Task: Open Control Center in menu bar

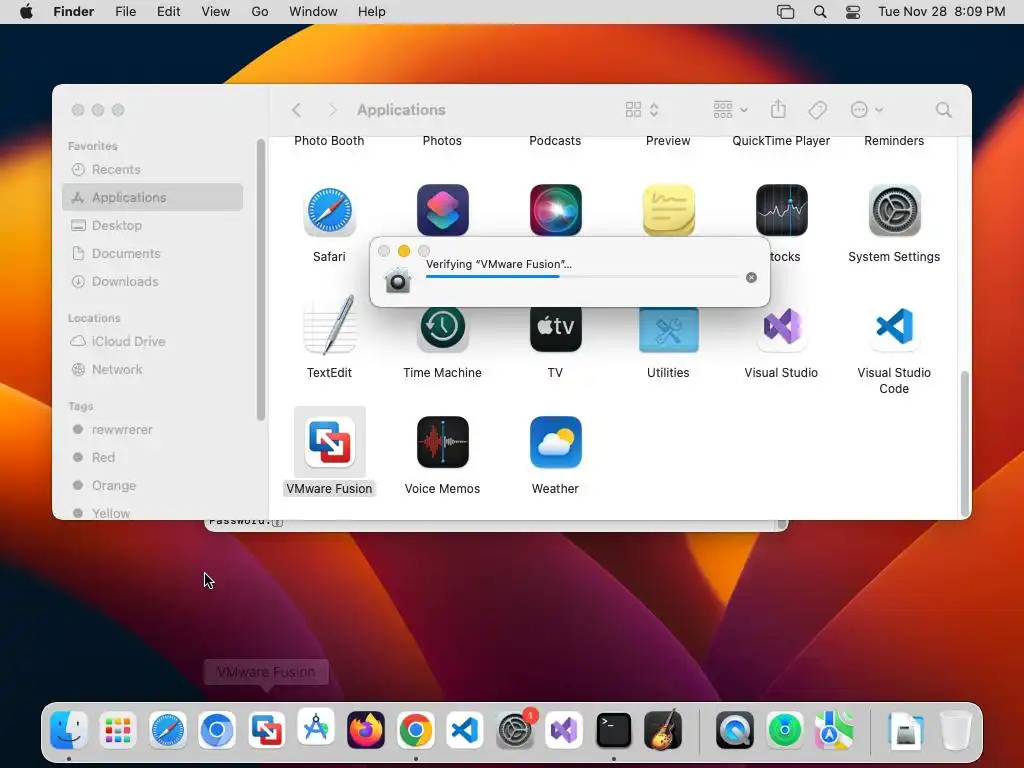Action: (853, 12)
